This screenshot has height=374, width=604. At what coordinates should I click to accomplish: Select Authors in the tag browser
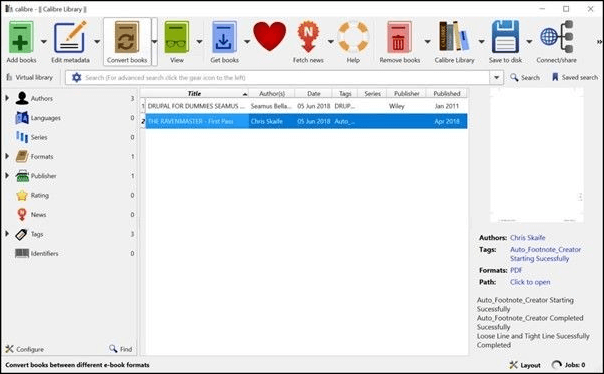42,98
